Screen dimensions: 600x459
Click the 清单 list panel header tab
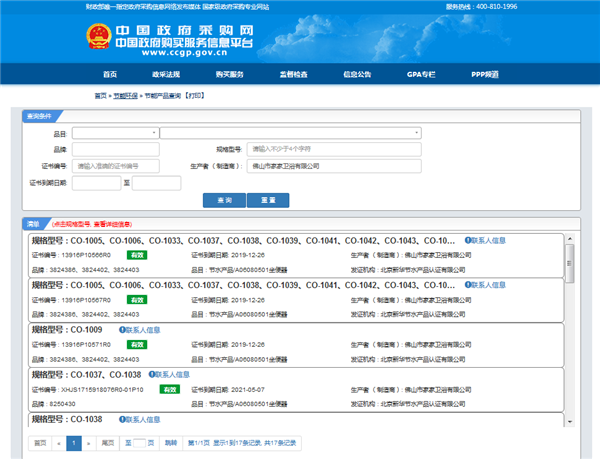click(34, 224)
